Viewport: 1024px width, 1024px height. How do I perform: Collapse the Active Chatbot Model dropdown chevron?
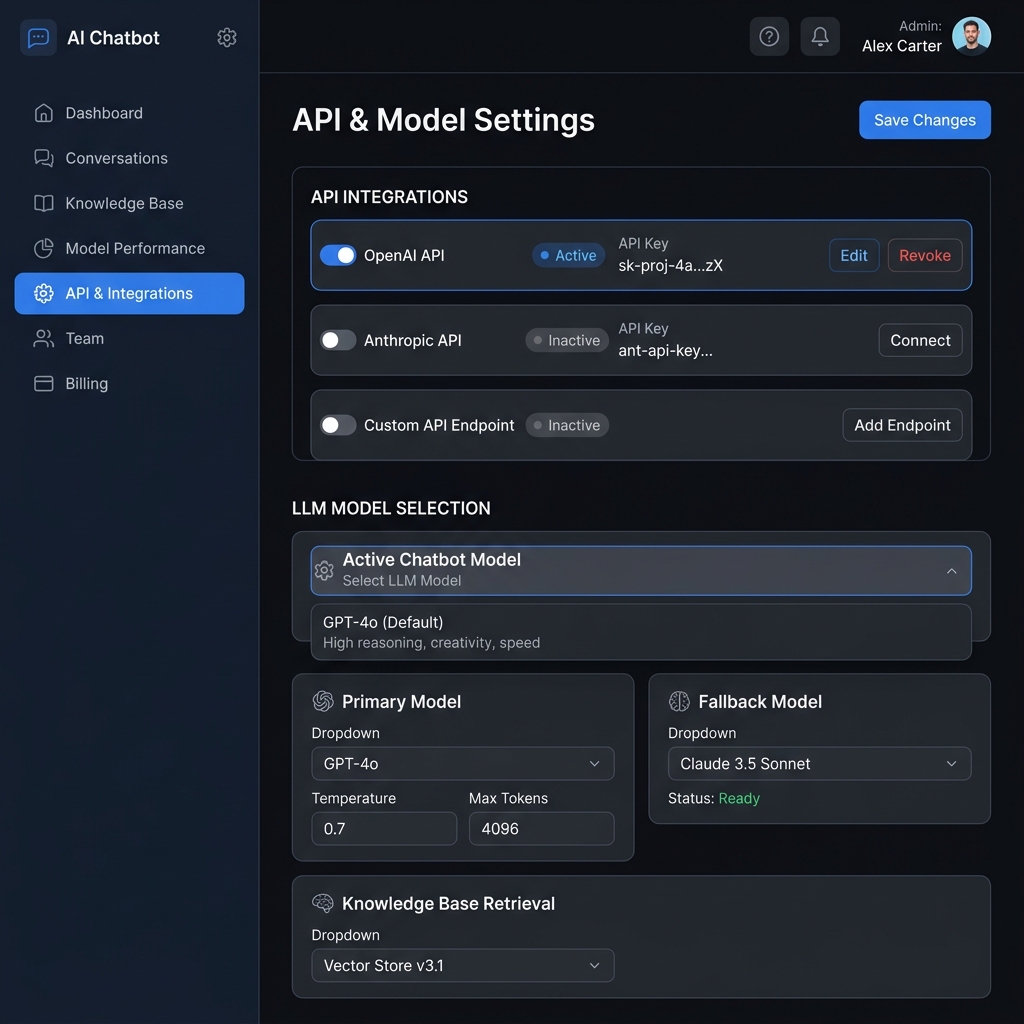[952, 571]
